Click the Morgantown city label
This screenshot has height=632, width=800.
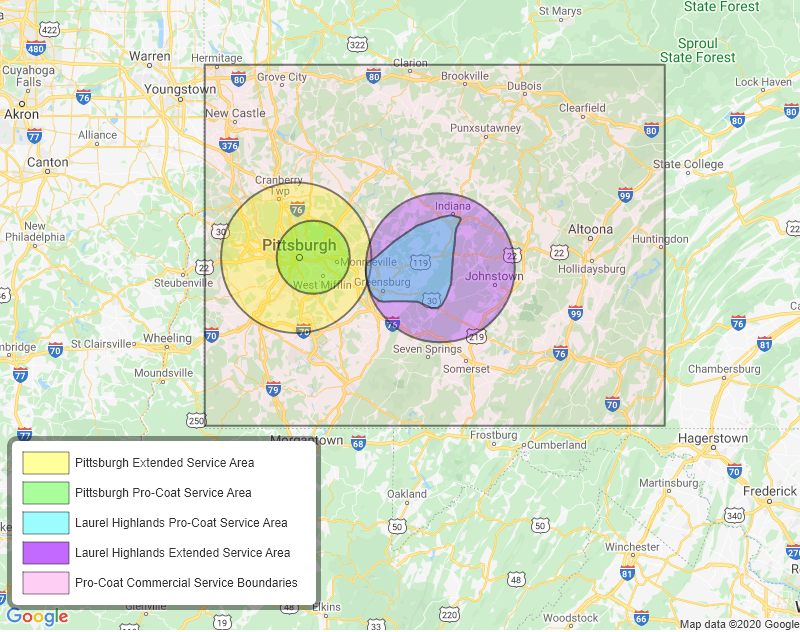click(307, 440)
